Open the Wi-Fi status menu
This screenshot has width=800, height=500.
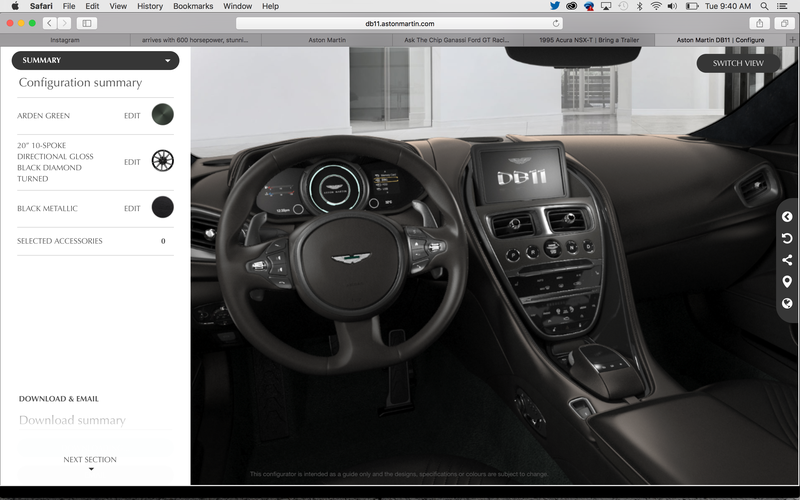pyautogui.click(x=656, y=6)
